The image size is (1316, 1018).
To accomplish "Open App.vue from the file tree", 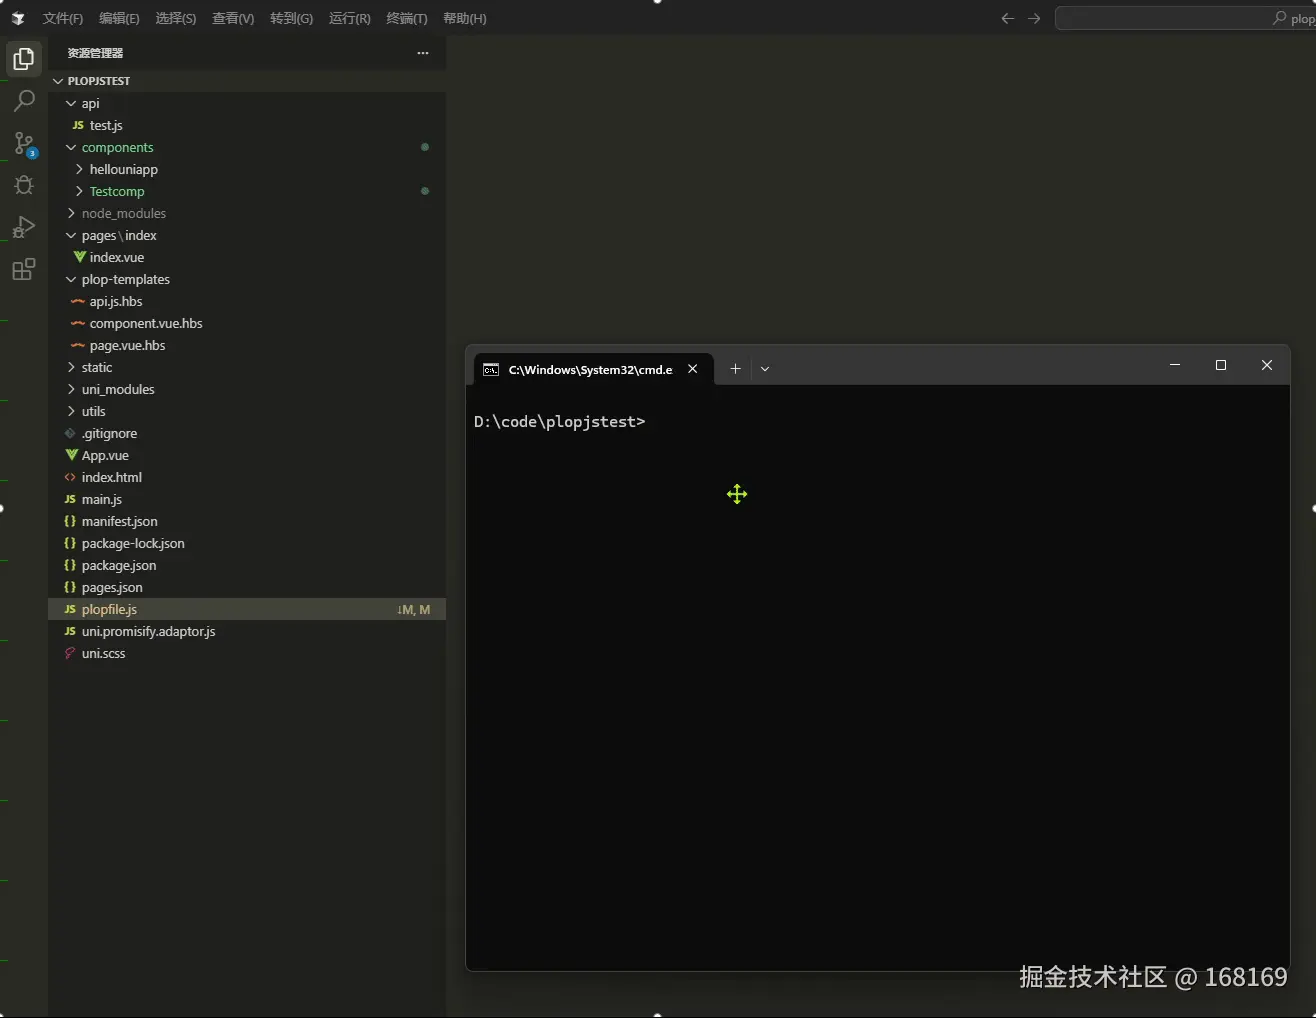I will point(105,455).
